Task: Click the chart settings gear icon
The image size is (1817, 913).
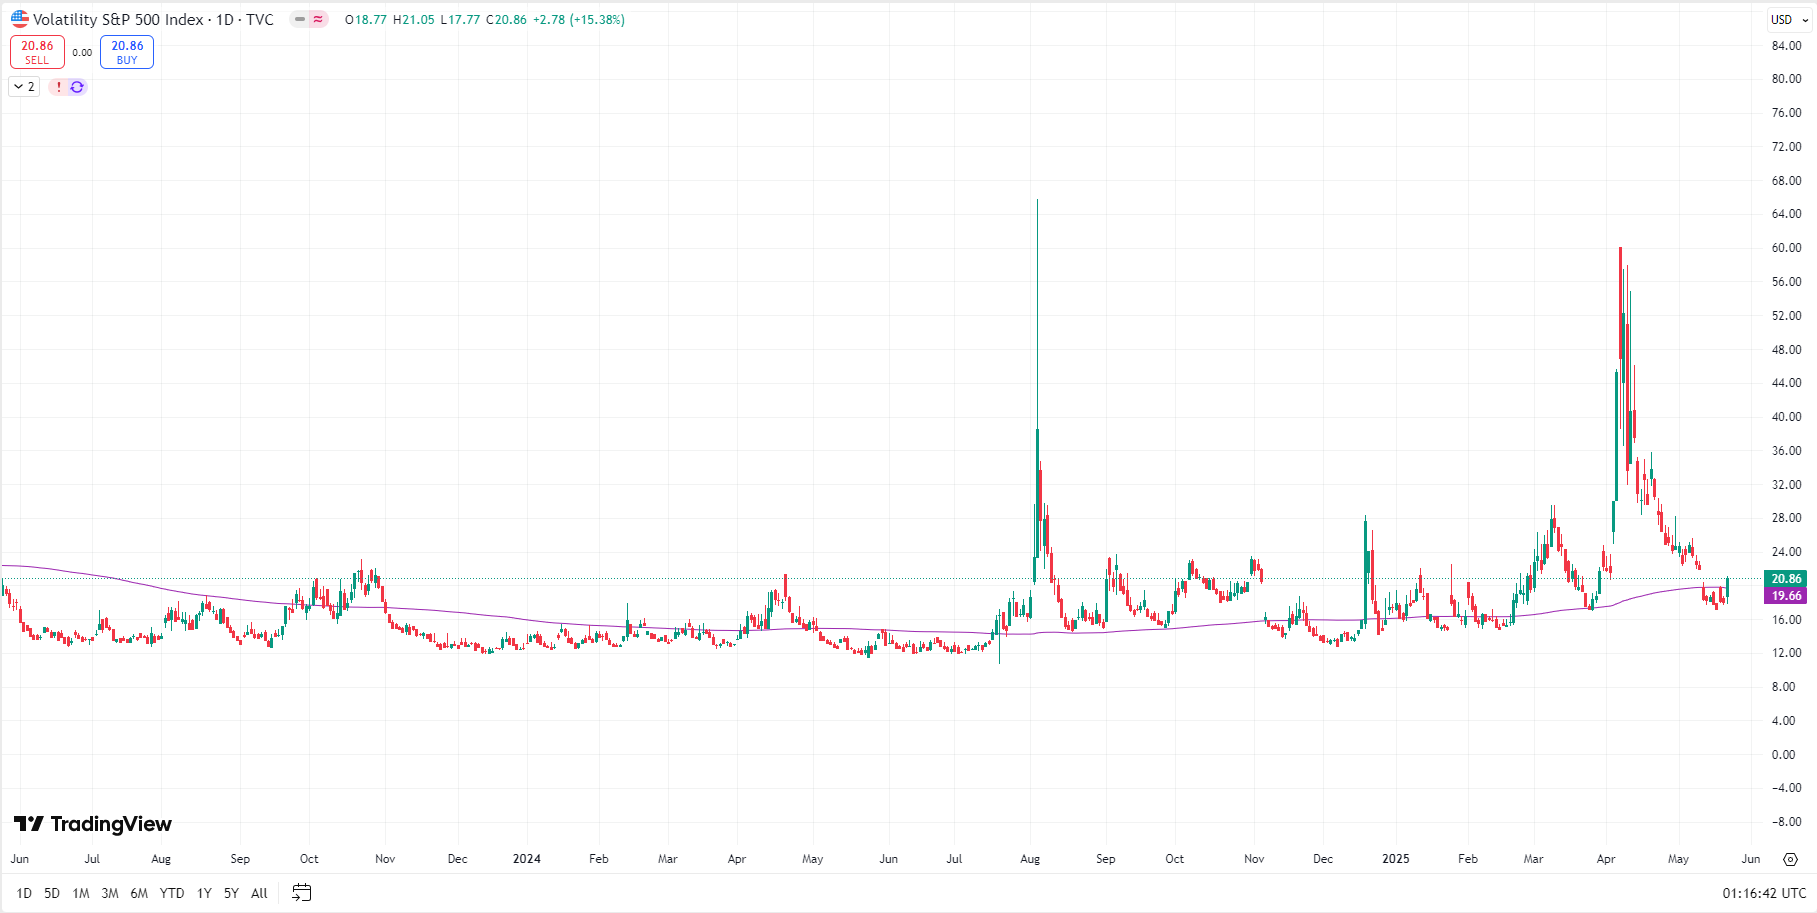Action: 1790,859
